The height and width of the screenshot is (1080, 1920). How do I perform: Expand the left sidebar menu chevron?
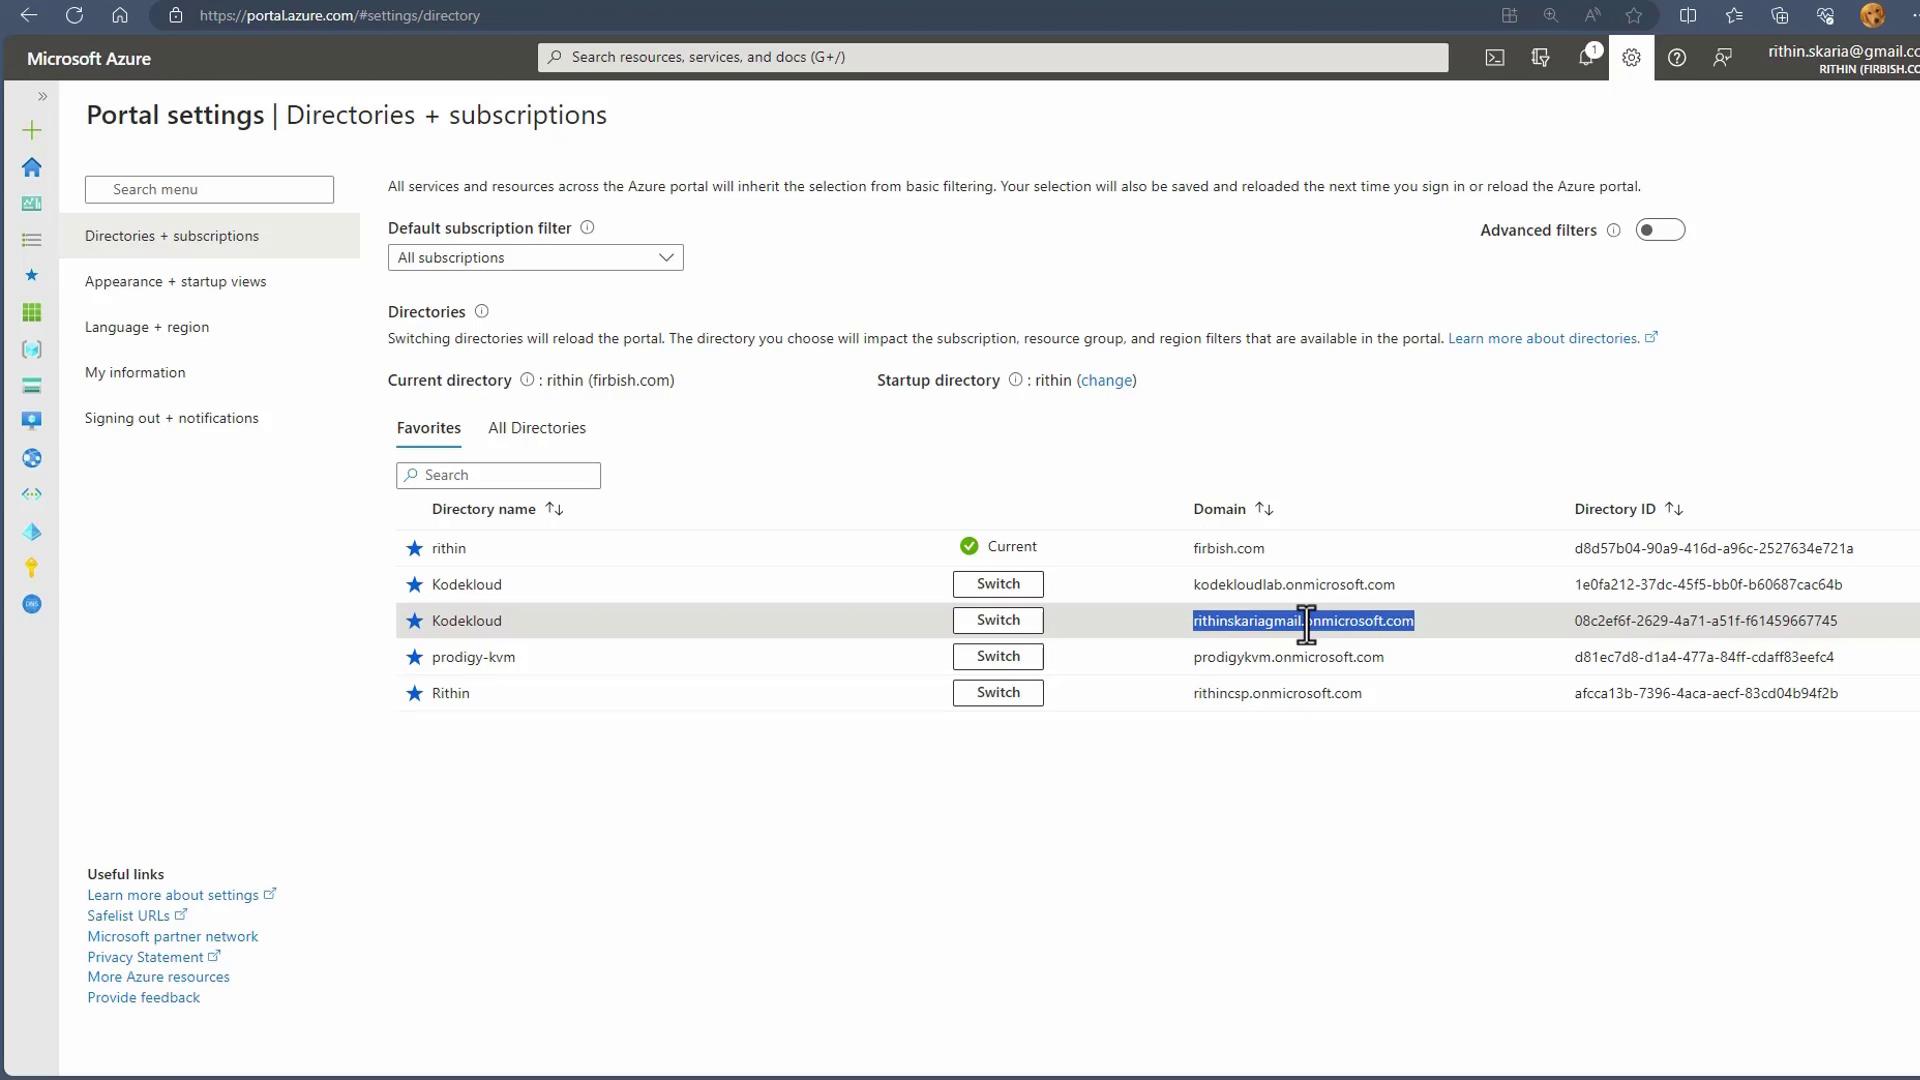pos(42,96)
